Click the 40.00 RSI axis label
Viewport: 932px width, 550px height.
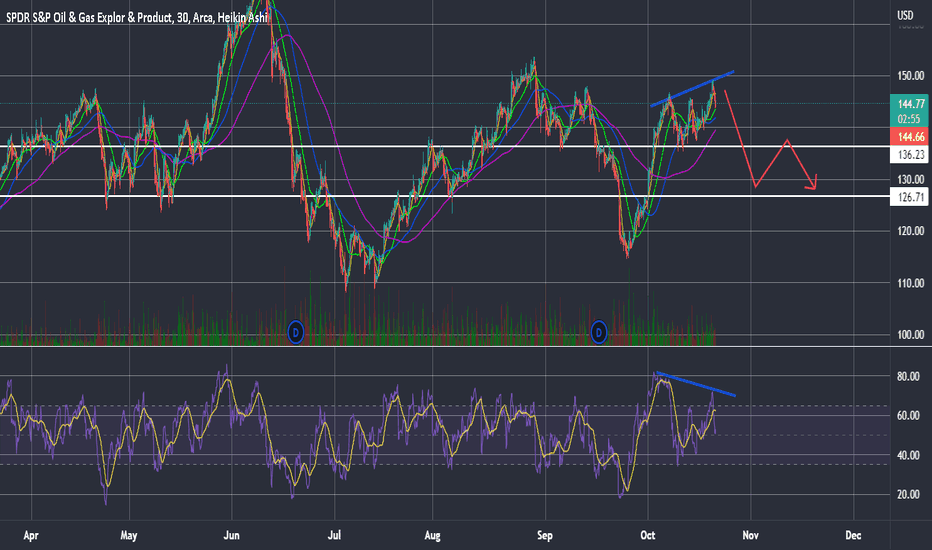(x=908, y=455)
